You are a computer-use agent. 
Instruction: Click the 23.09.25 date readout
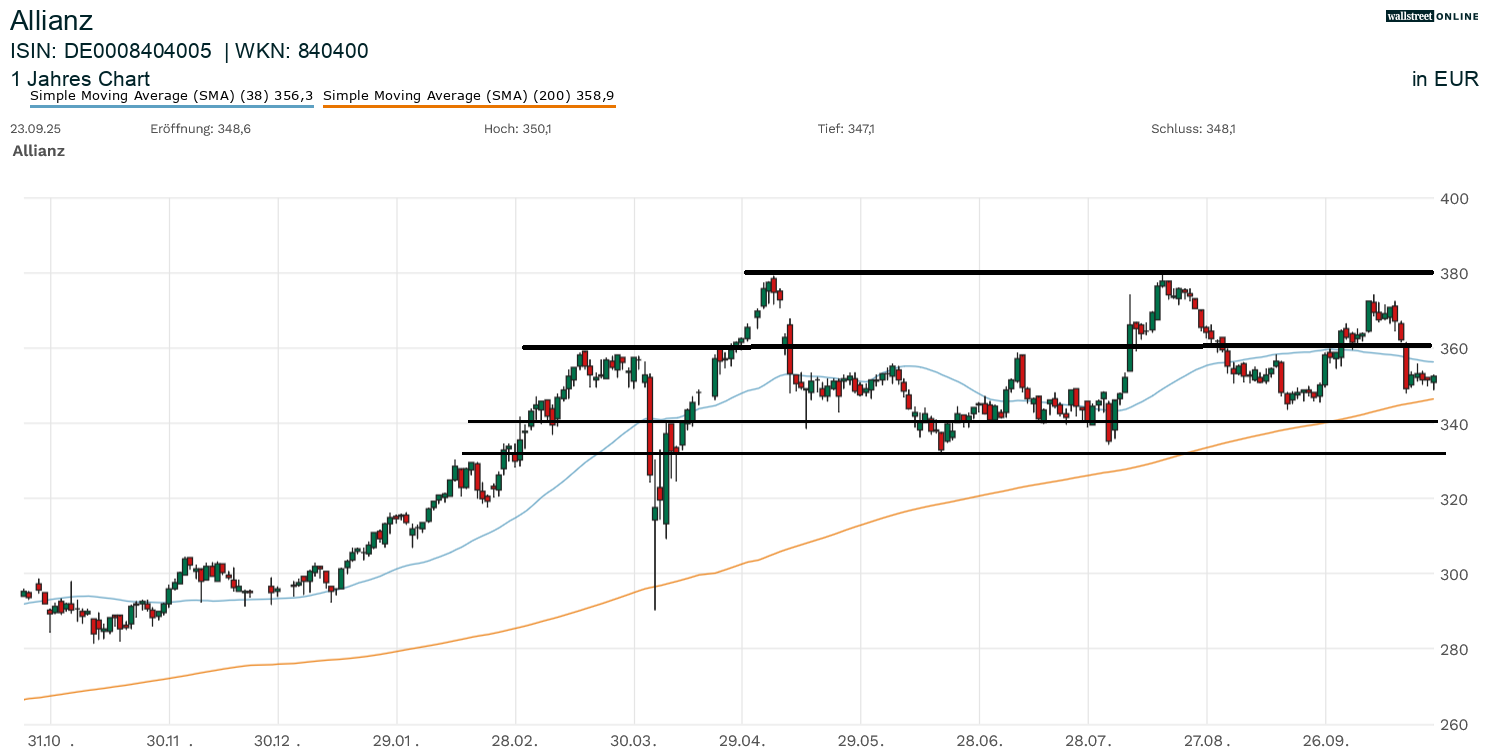30,129
